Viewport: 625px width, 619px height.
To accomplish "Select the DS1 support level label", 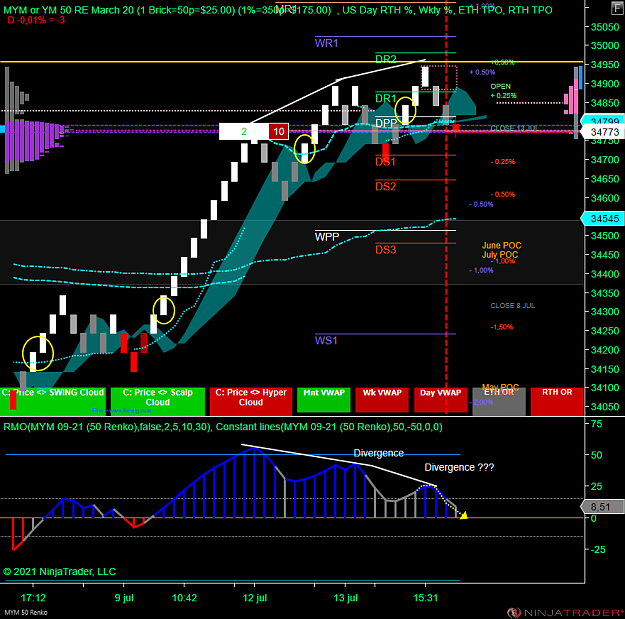I will (385, 162).
